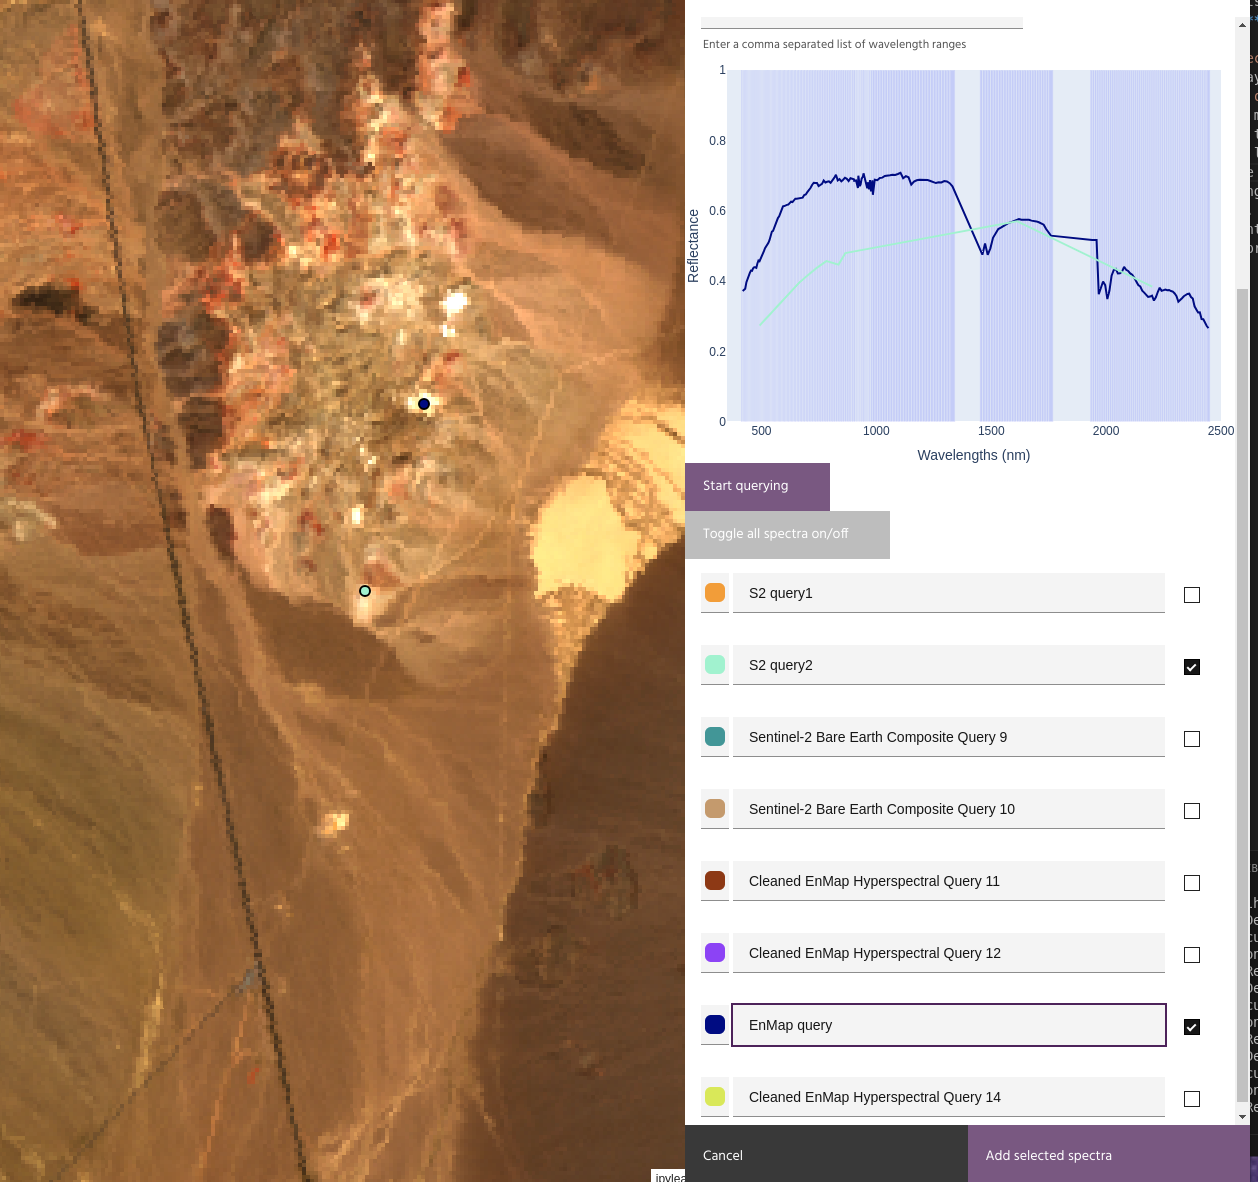
Task: Uncheck the S2 query2 checkbox
Action: [x=1192, y=667]
